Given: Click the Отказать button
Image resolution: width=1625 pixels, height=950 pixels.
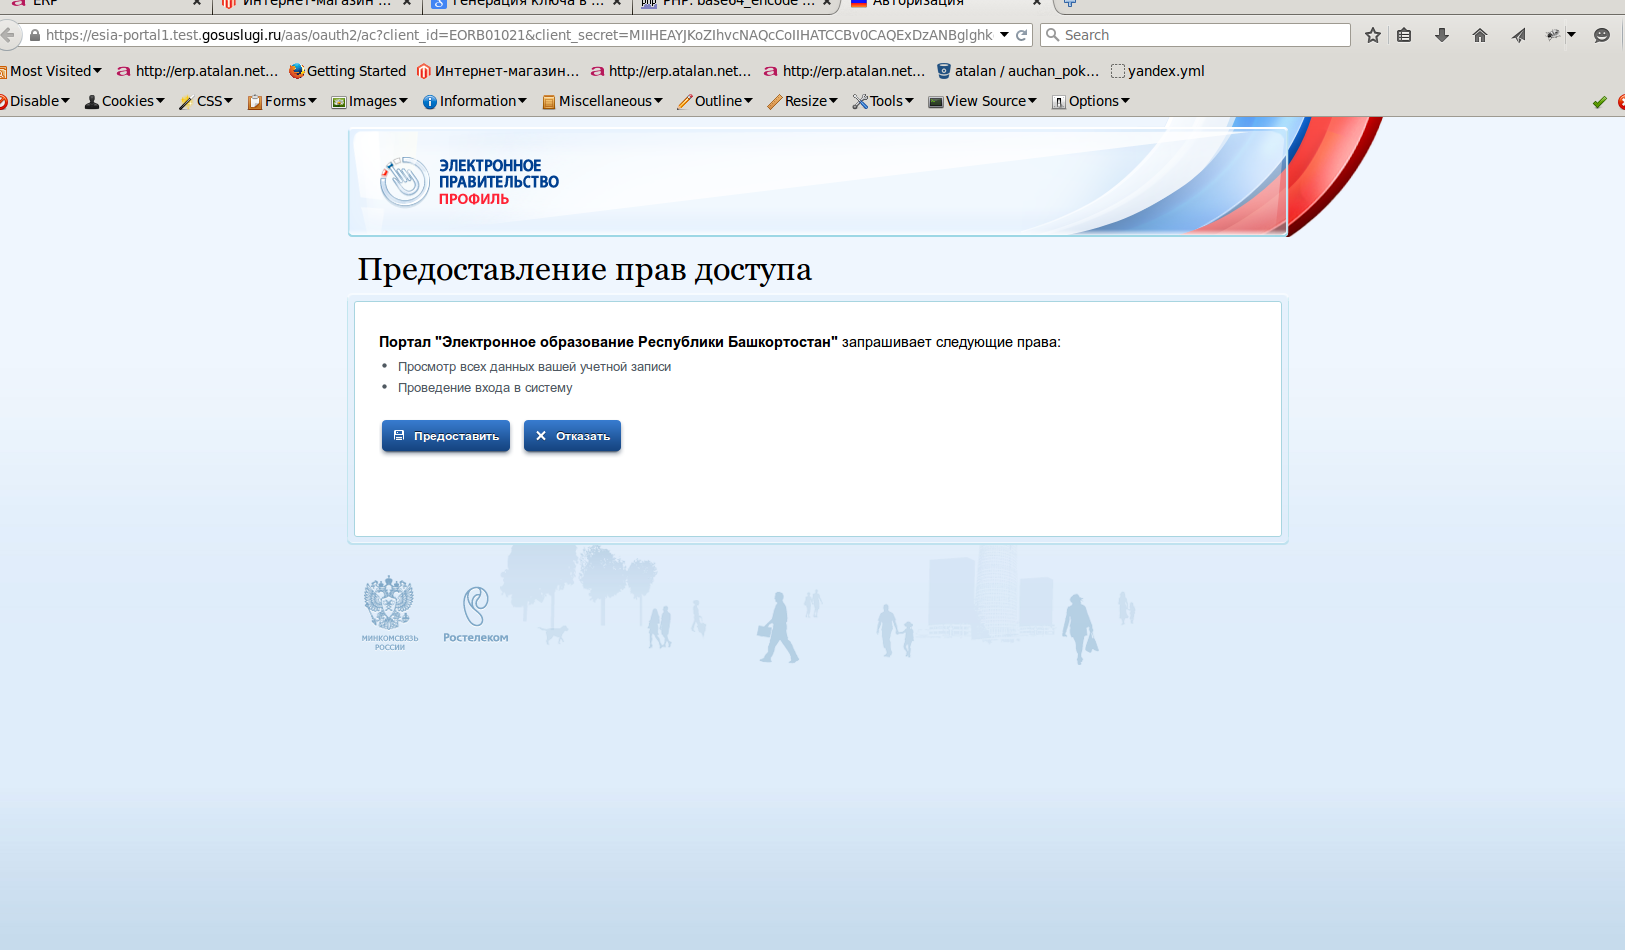Looking at the screenshot, I should (x=572, y=436).
